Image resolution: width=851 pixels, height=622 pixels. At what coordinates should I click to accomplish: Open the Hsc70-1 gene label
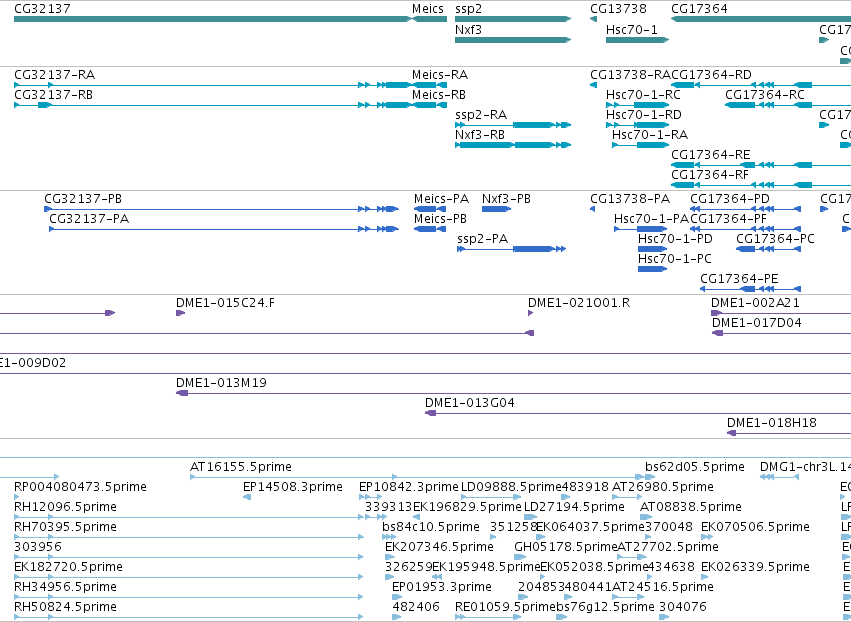pos(632,29)
